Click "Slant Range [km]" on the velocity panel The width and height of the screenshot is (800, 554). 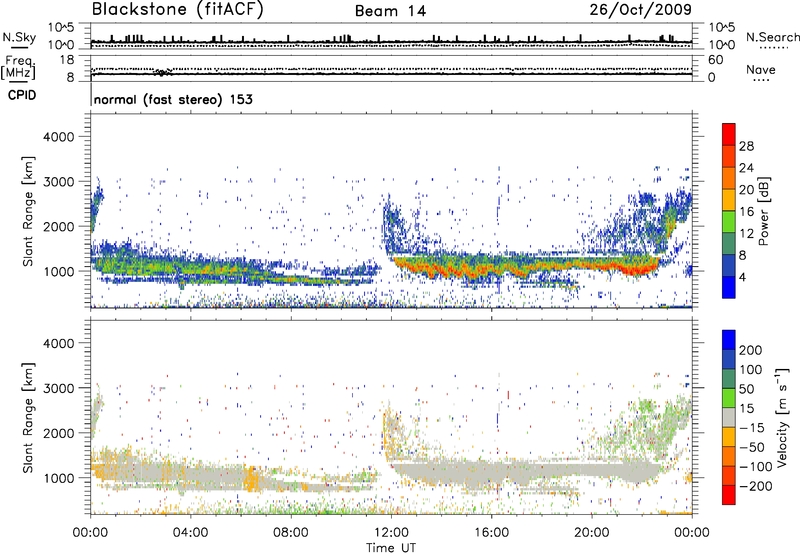28,418
